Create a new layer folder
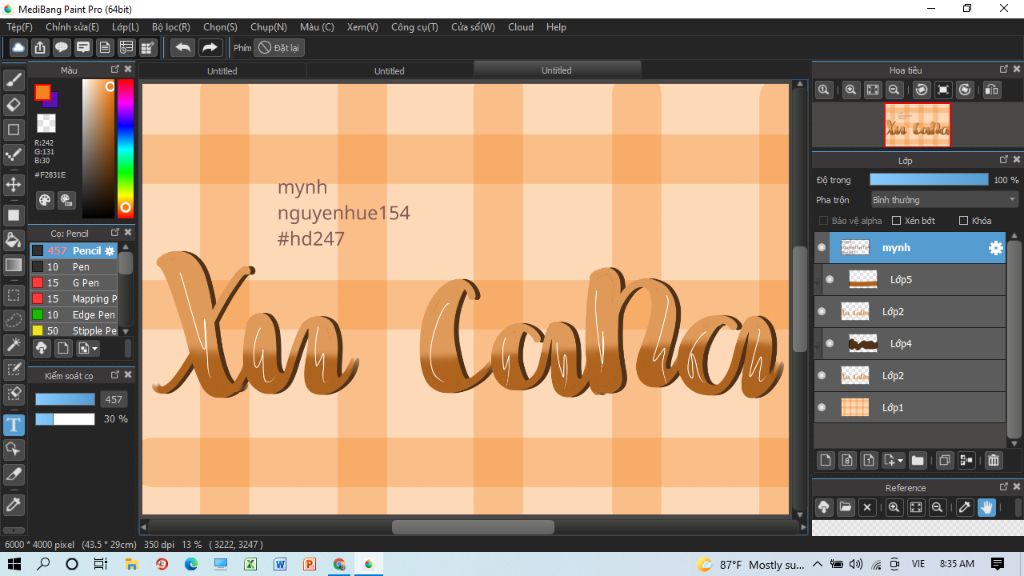This screenshot has height=576, width=1024. (918, 460)
